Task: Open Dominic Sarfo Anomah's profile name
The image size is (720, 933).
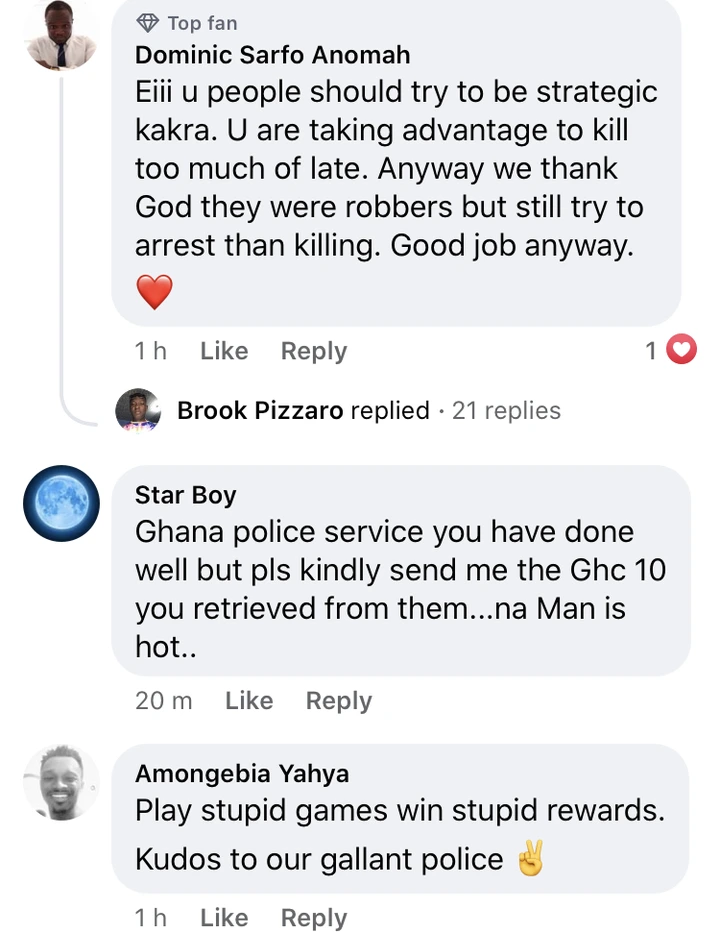Action: (272, 55)
